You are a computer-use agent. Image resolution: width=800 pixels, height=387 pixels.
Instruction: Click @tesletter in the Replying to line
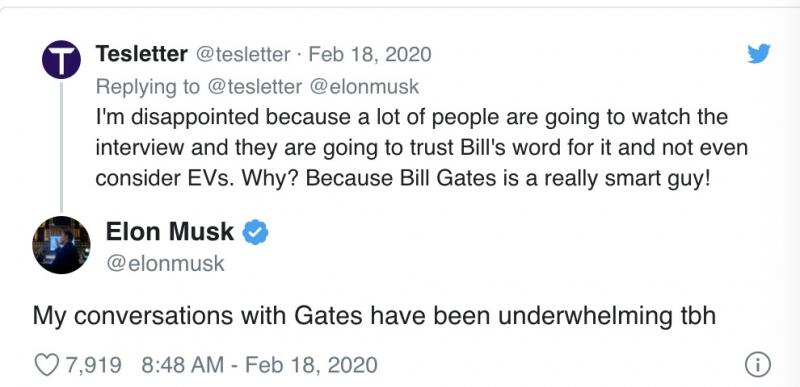[255, 87]
